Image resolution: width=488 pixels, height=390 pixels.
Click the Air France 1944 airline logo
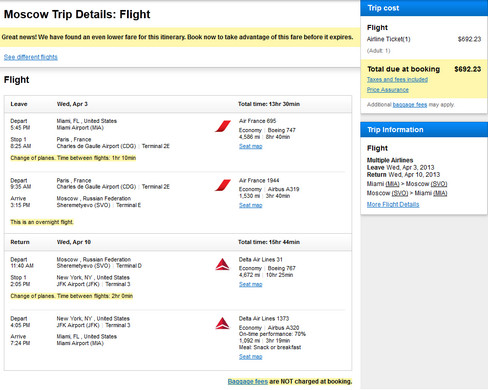pos(223,185)
